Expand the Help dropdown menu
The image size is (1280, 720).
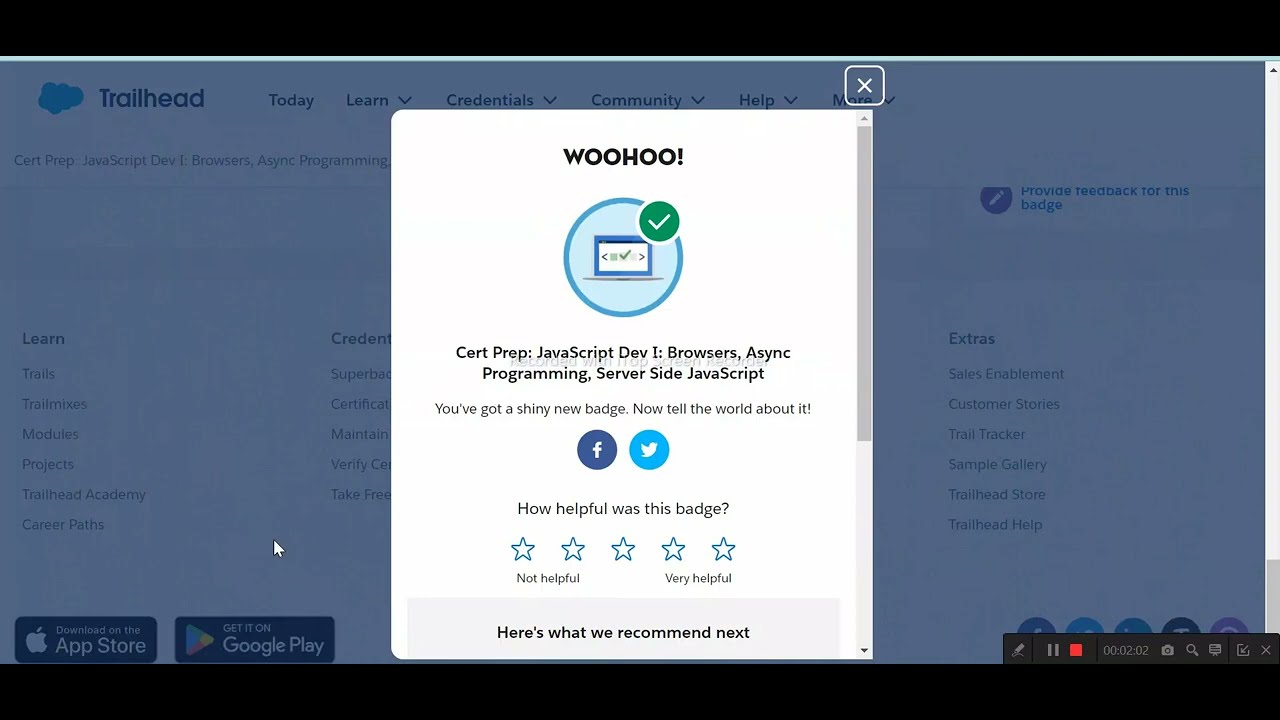point(768,100)
